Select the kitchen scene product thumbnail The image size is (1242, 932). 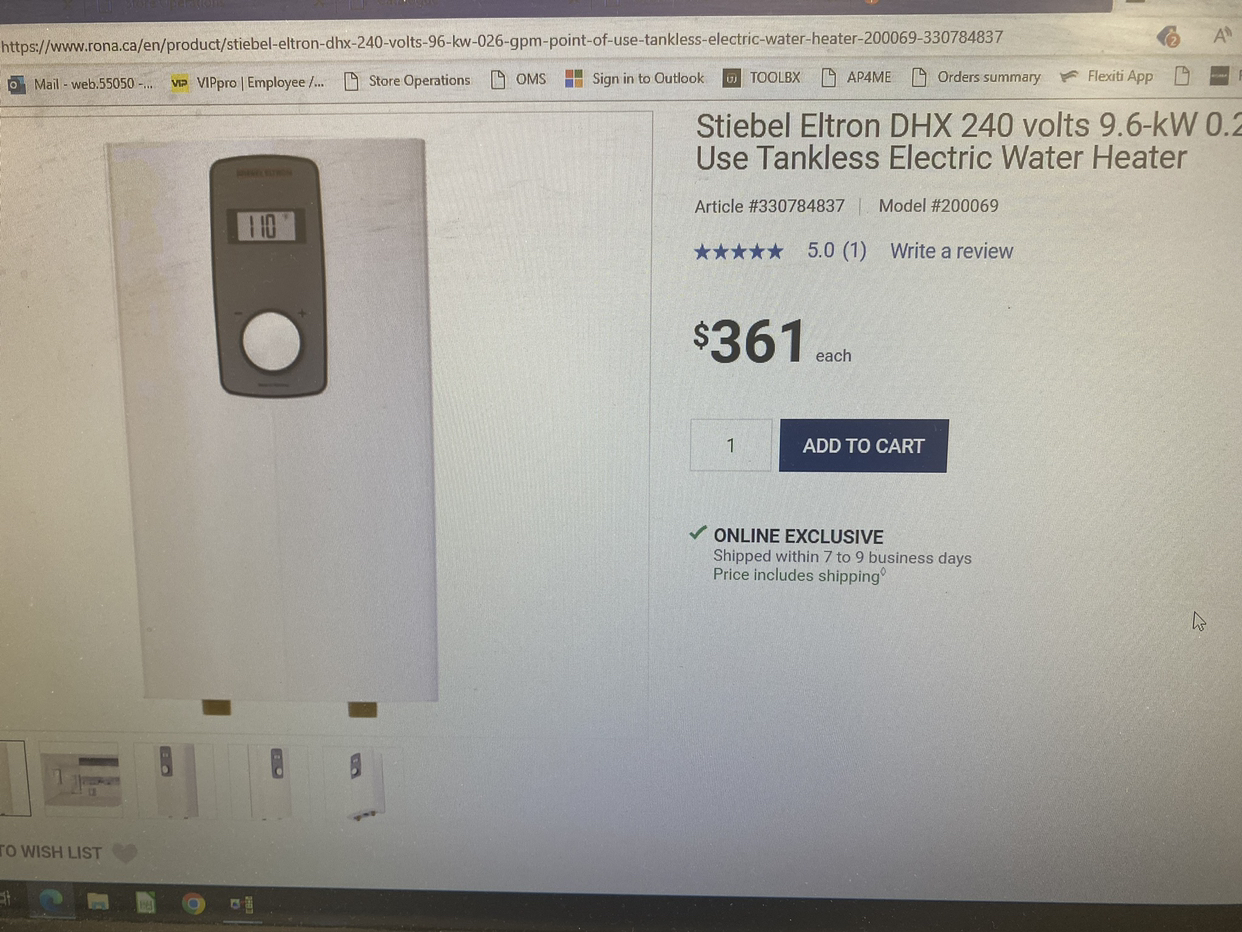(80, 780)
